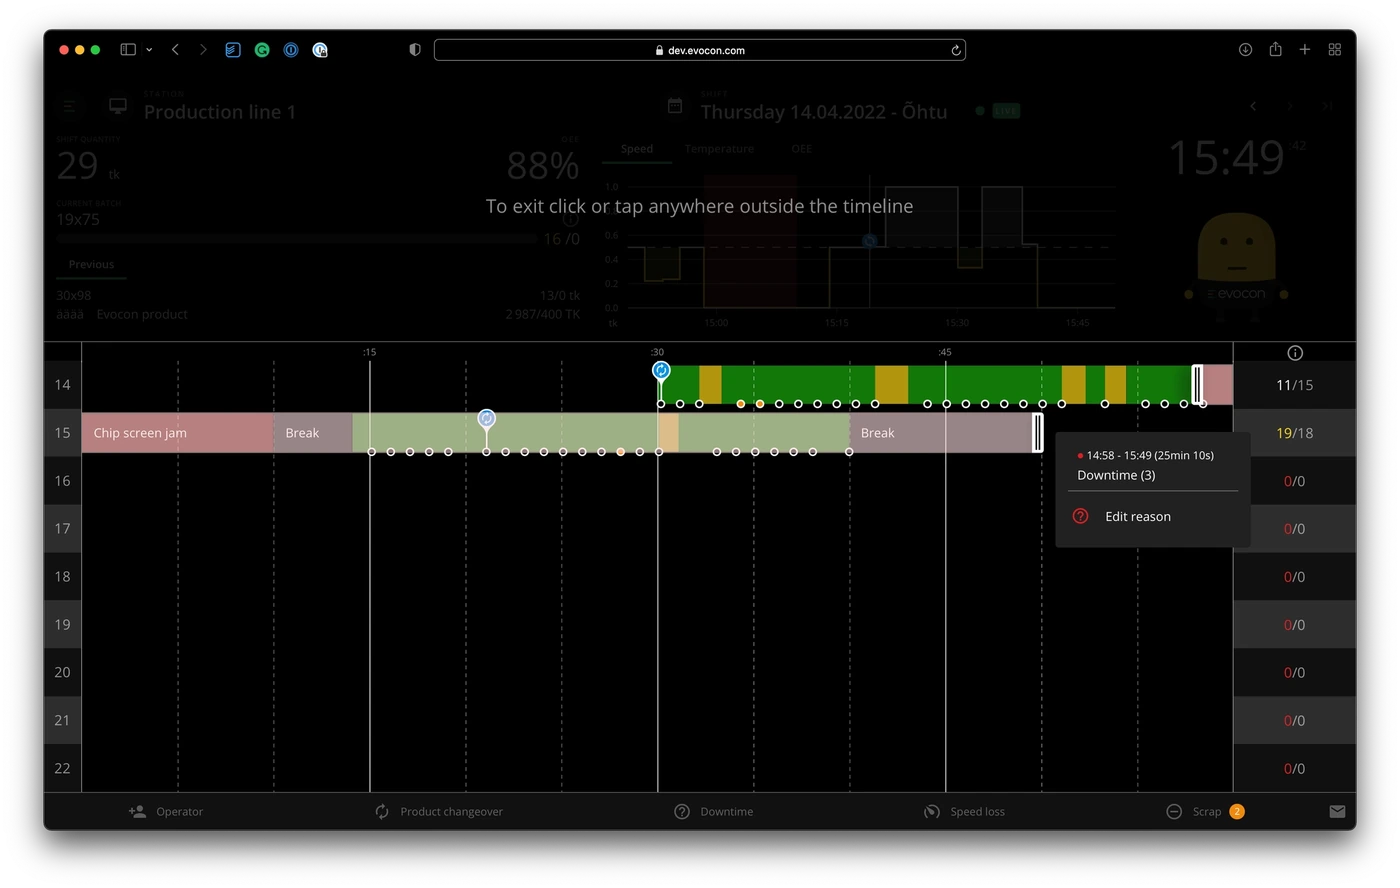Click the selection handle in row 15
The image size is (1400, 888).
tap(1038, 433)
